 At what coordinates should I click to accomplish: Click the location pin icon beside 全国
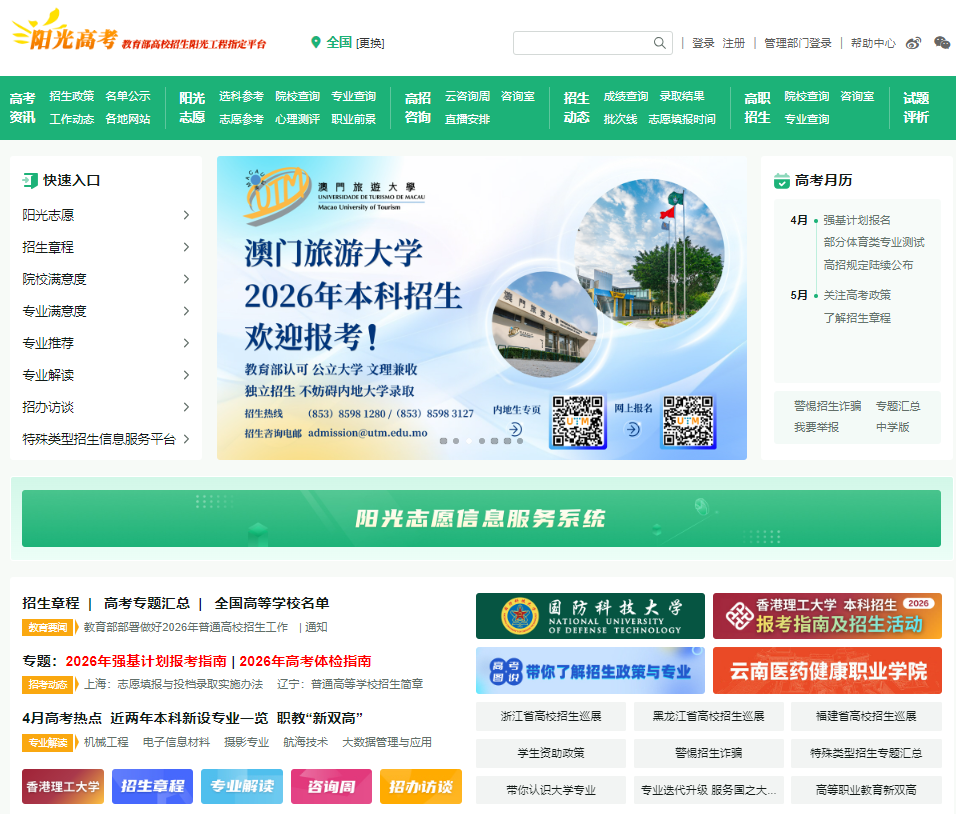click(x=318, y=42)
